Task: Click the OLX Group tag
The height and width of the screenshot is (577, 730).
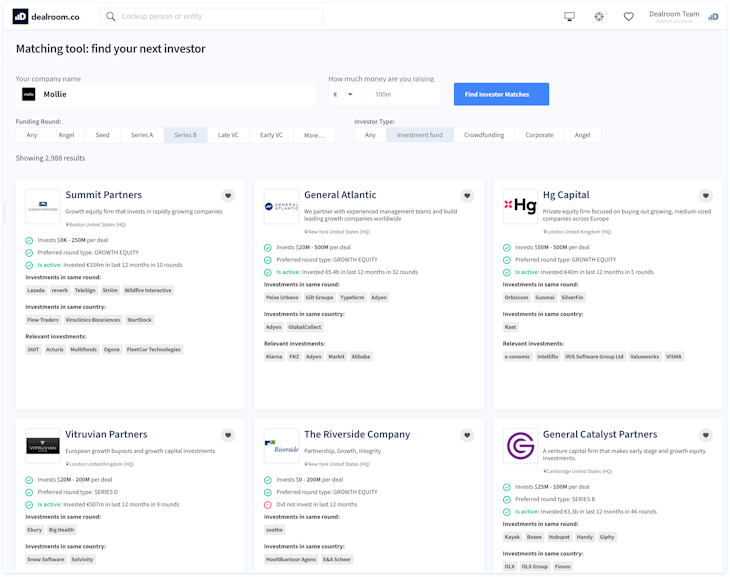Action: tap(534, 567)
